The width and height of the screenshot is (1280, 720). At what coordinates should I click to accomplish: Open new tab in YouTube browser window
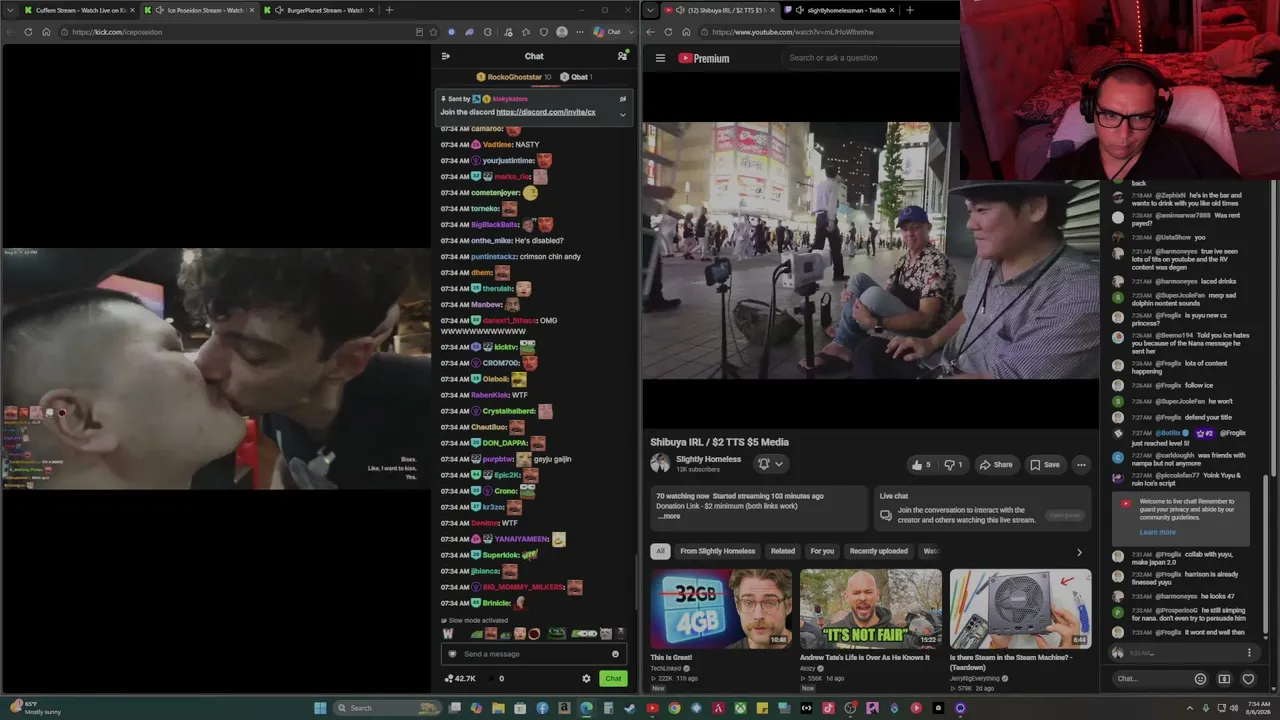coord(909,10)
